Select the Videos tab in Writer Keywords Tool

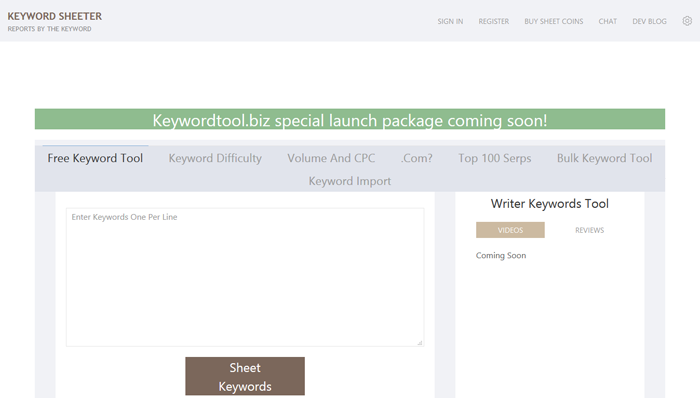510,230
